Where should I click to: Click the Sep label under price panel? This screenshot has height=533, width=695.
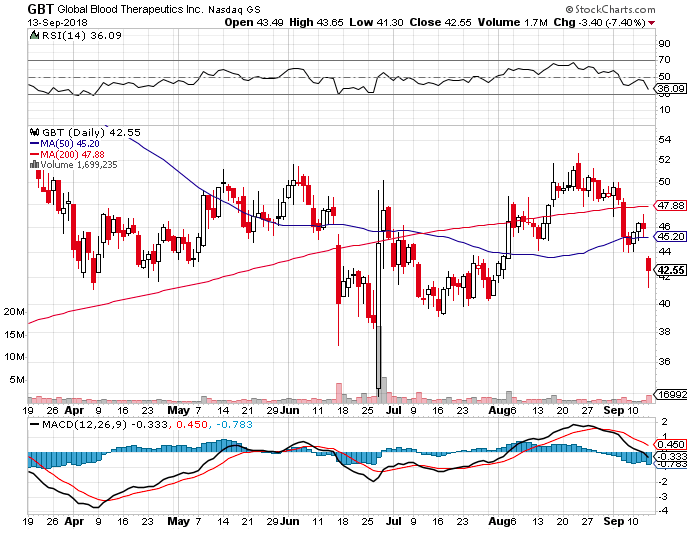pyautogui.click(x=614, y=410)
